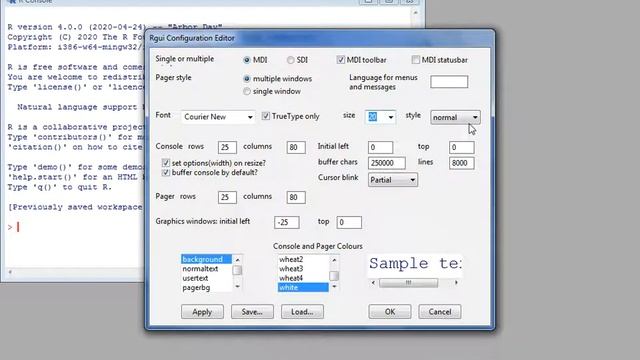Open the Cursor blink Partial dropdown

pos(393,180)
